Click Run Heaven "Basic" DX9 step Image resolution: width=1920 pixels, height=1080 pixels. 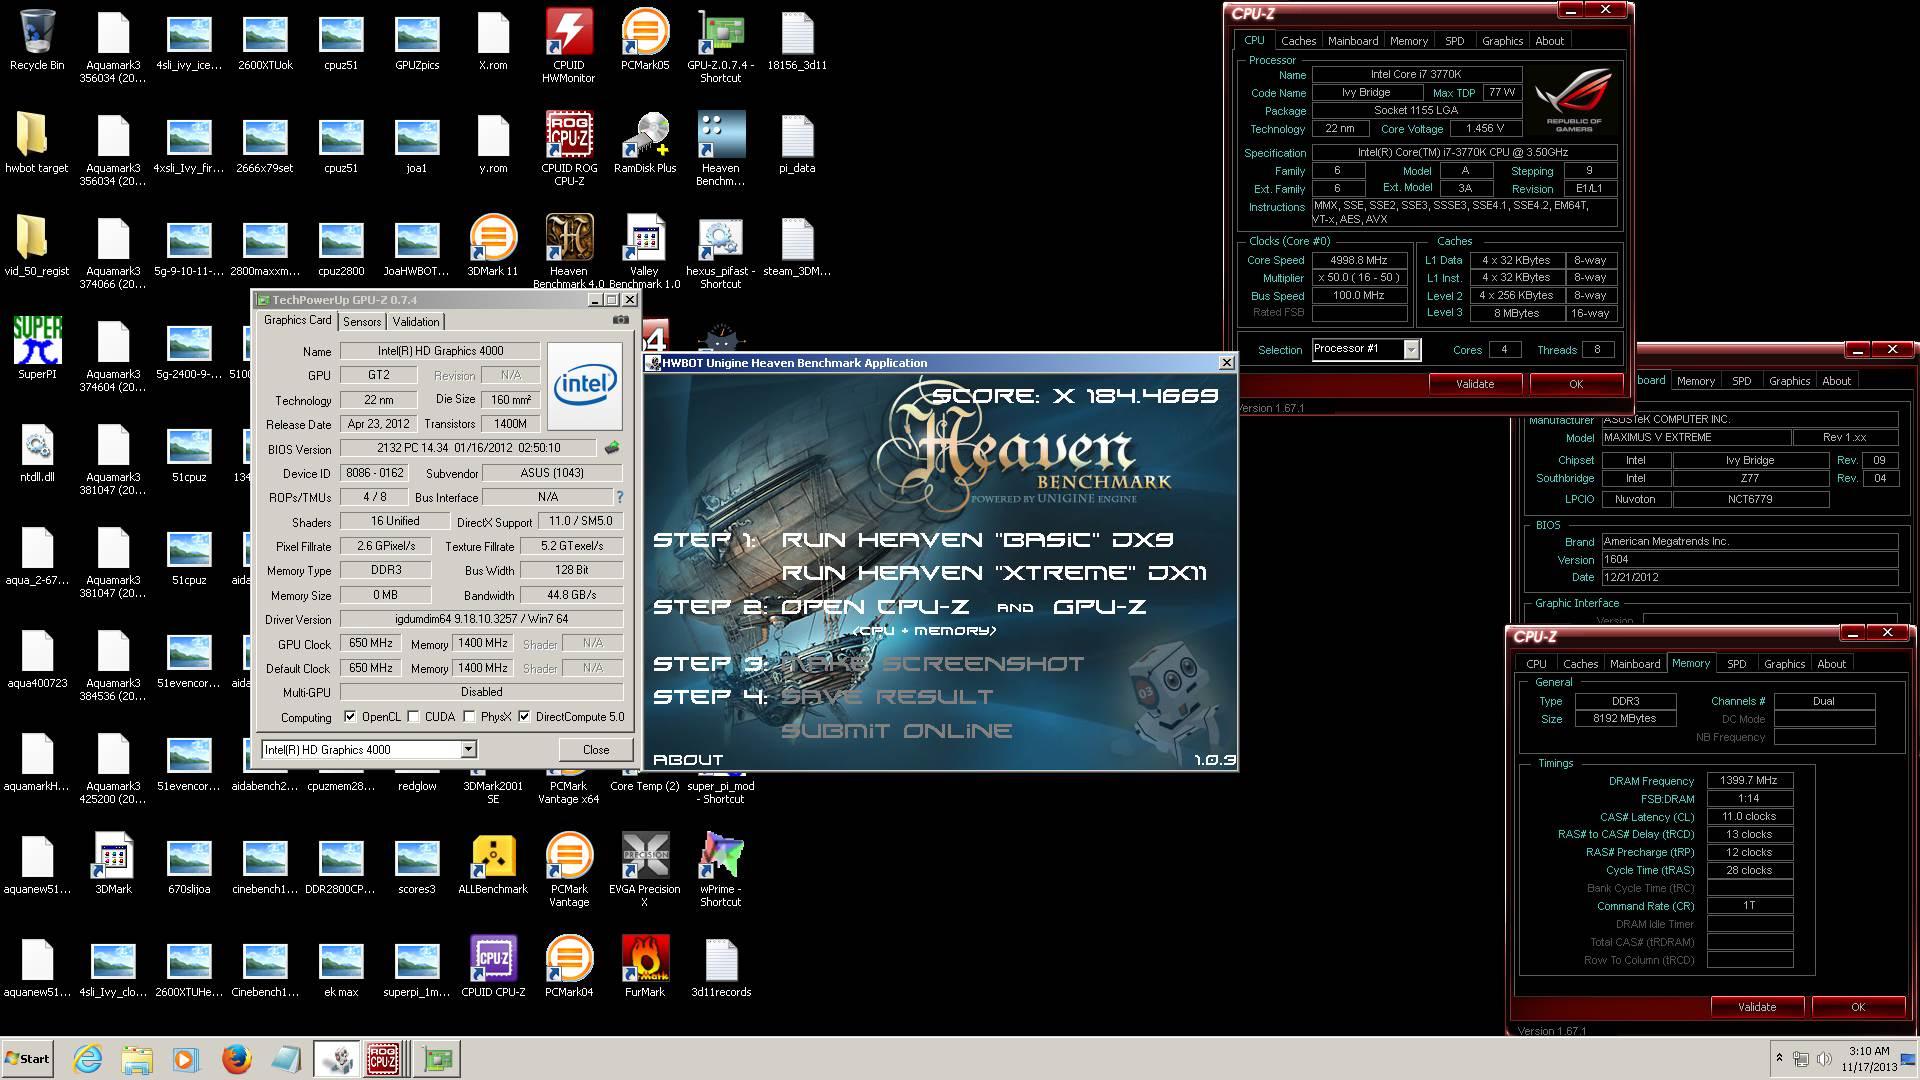[x=977, y=540]
